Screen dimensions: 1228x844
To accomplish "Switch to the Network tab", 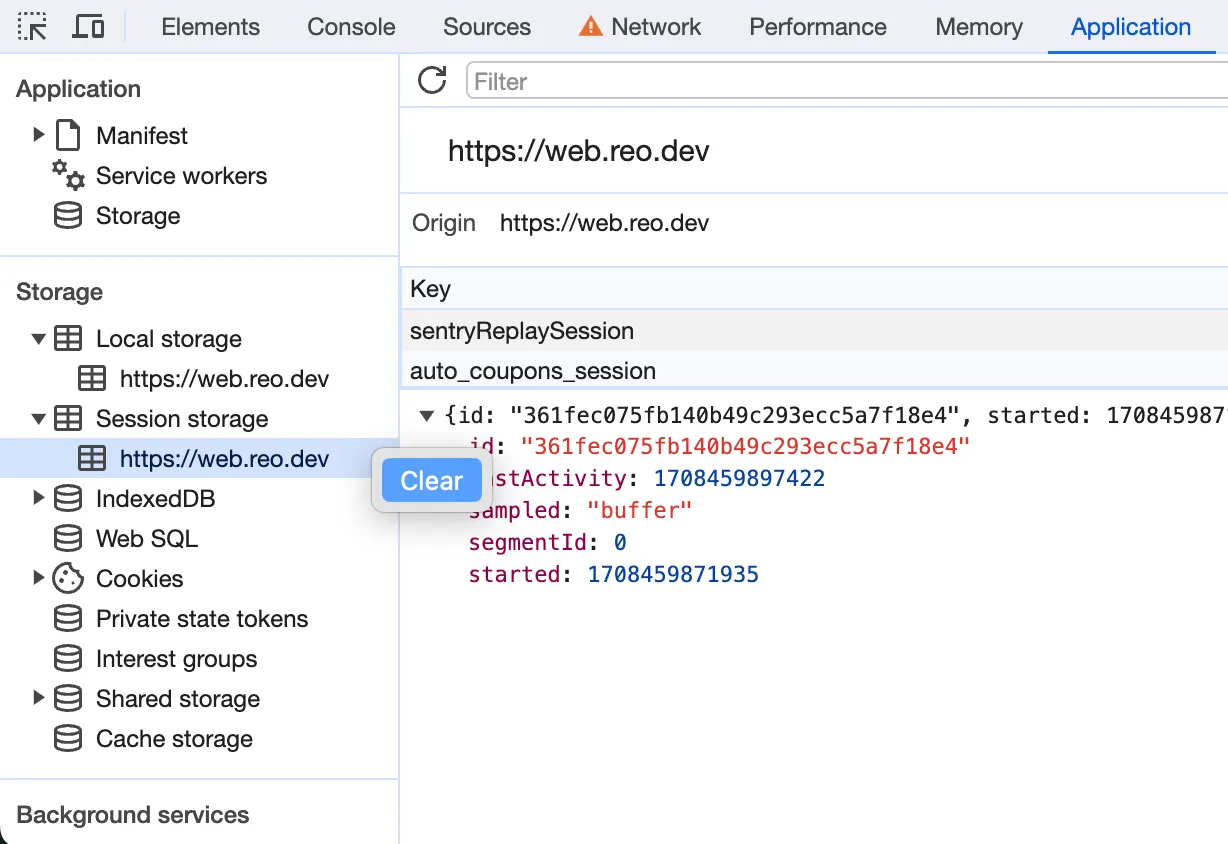I will [x=641, y=27].
